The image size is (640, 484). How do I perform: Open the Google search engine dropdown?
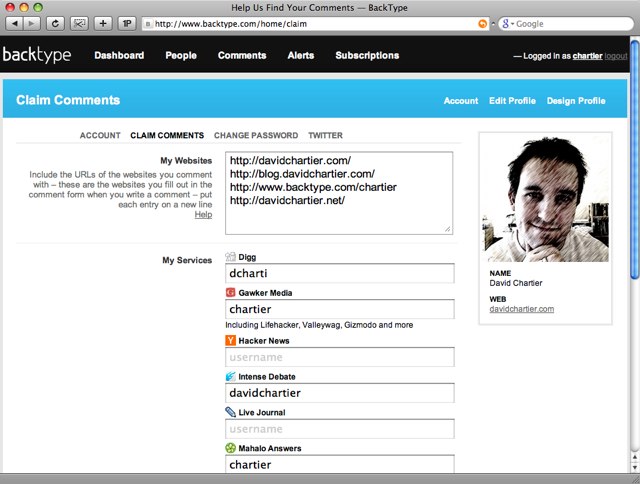click(x=507, y=24)
